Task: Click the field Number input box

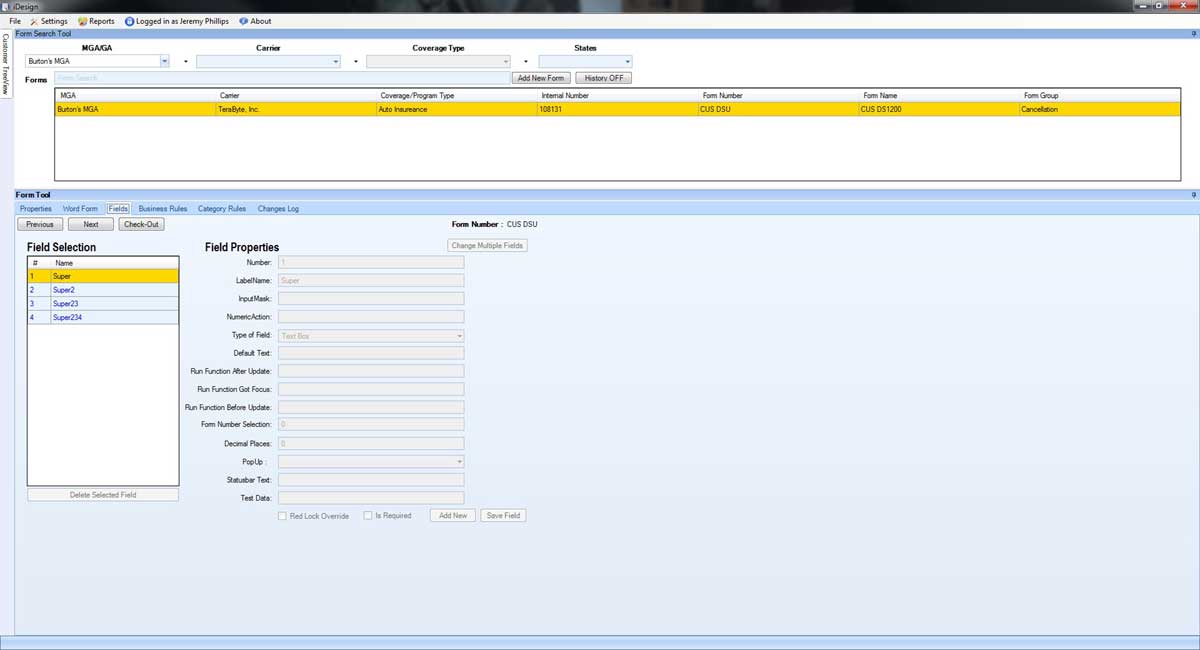Action: point(371,263)
